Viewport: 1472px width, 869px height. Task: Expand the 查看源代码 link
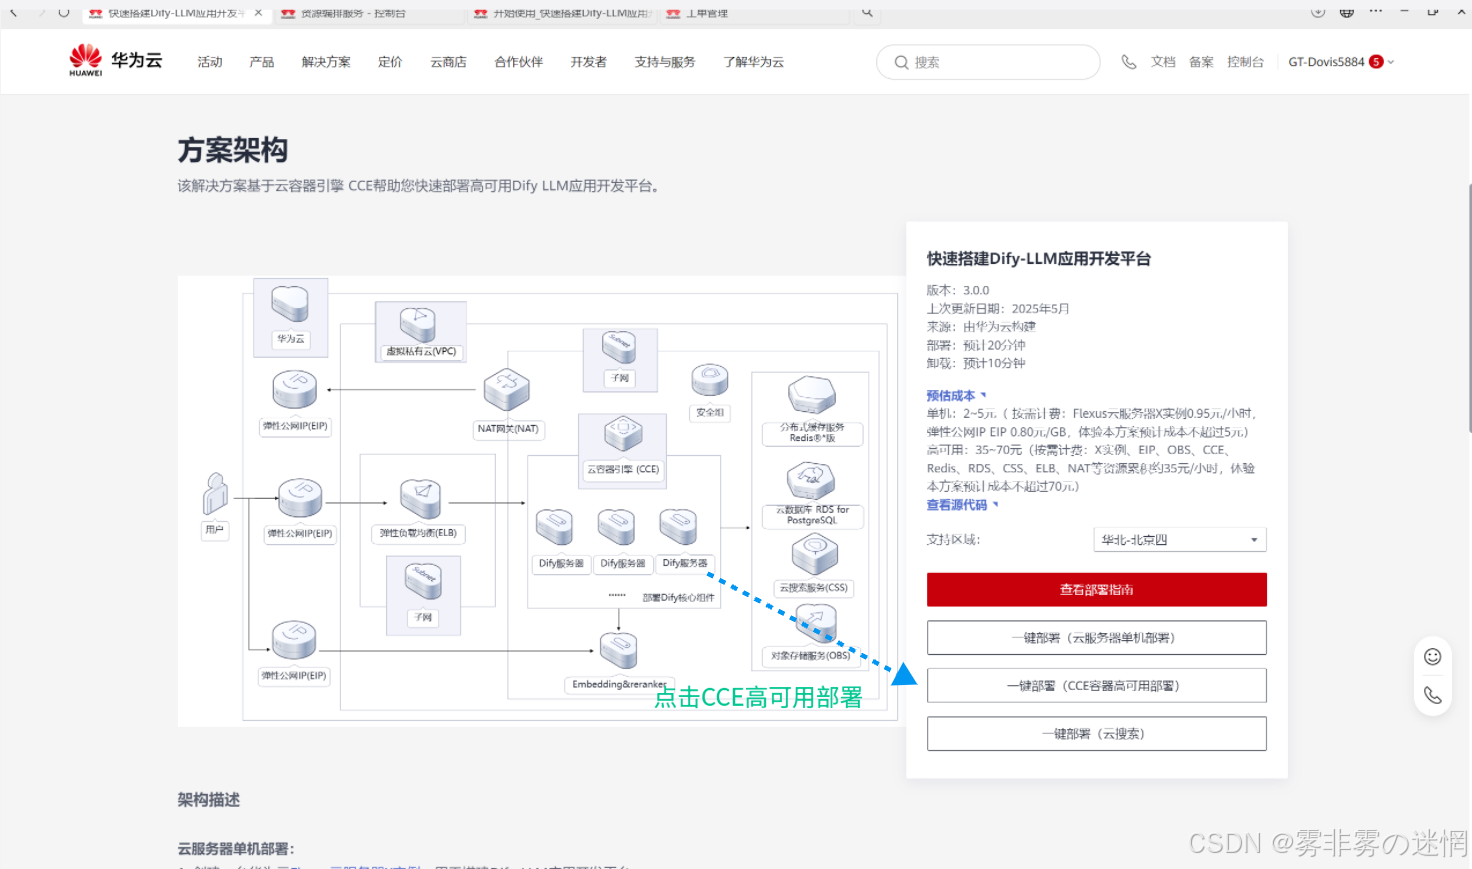(962, 505)
